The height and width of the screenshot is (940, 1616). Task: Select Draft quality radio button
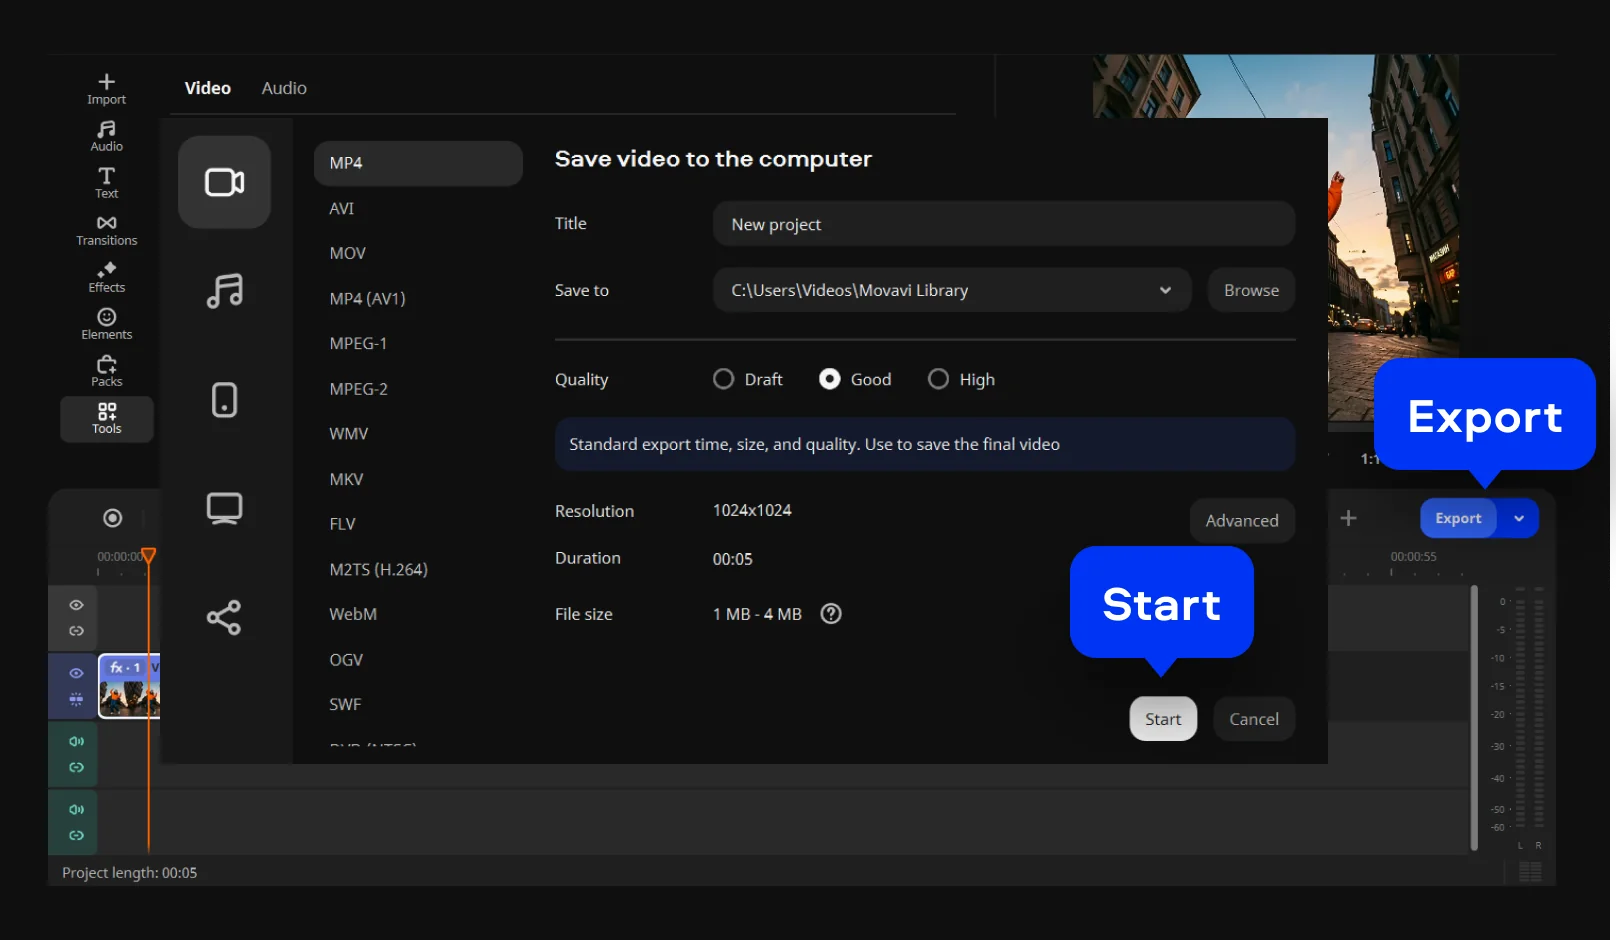click(723, 379)
